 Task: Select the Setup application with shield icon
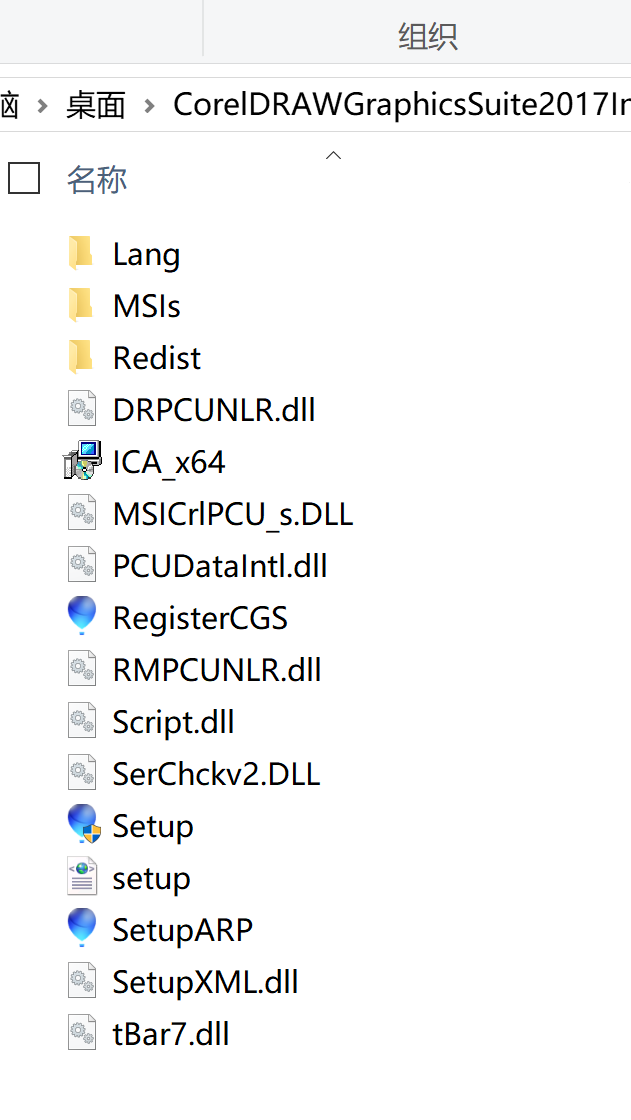click(83, 824)
